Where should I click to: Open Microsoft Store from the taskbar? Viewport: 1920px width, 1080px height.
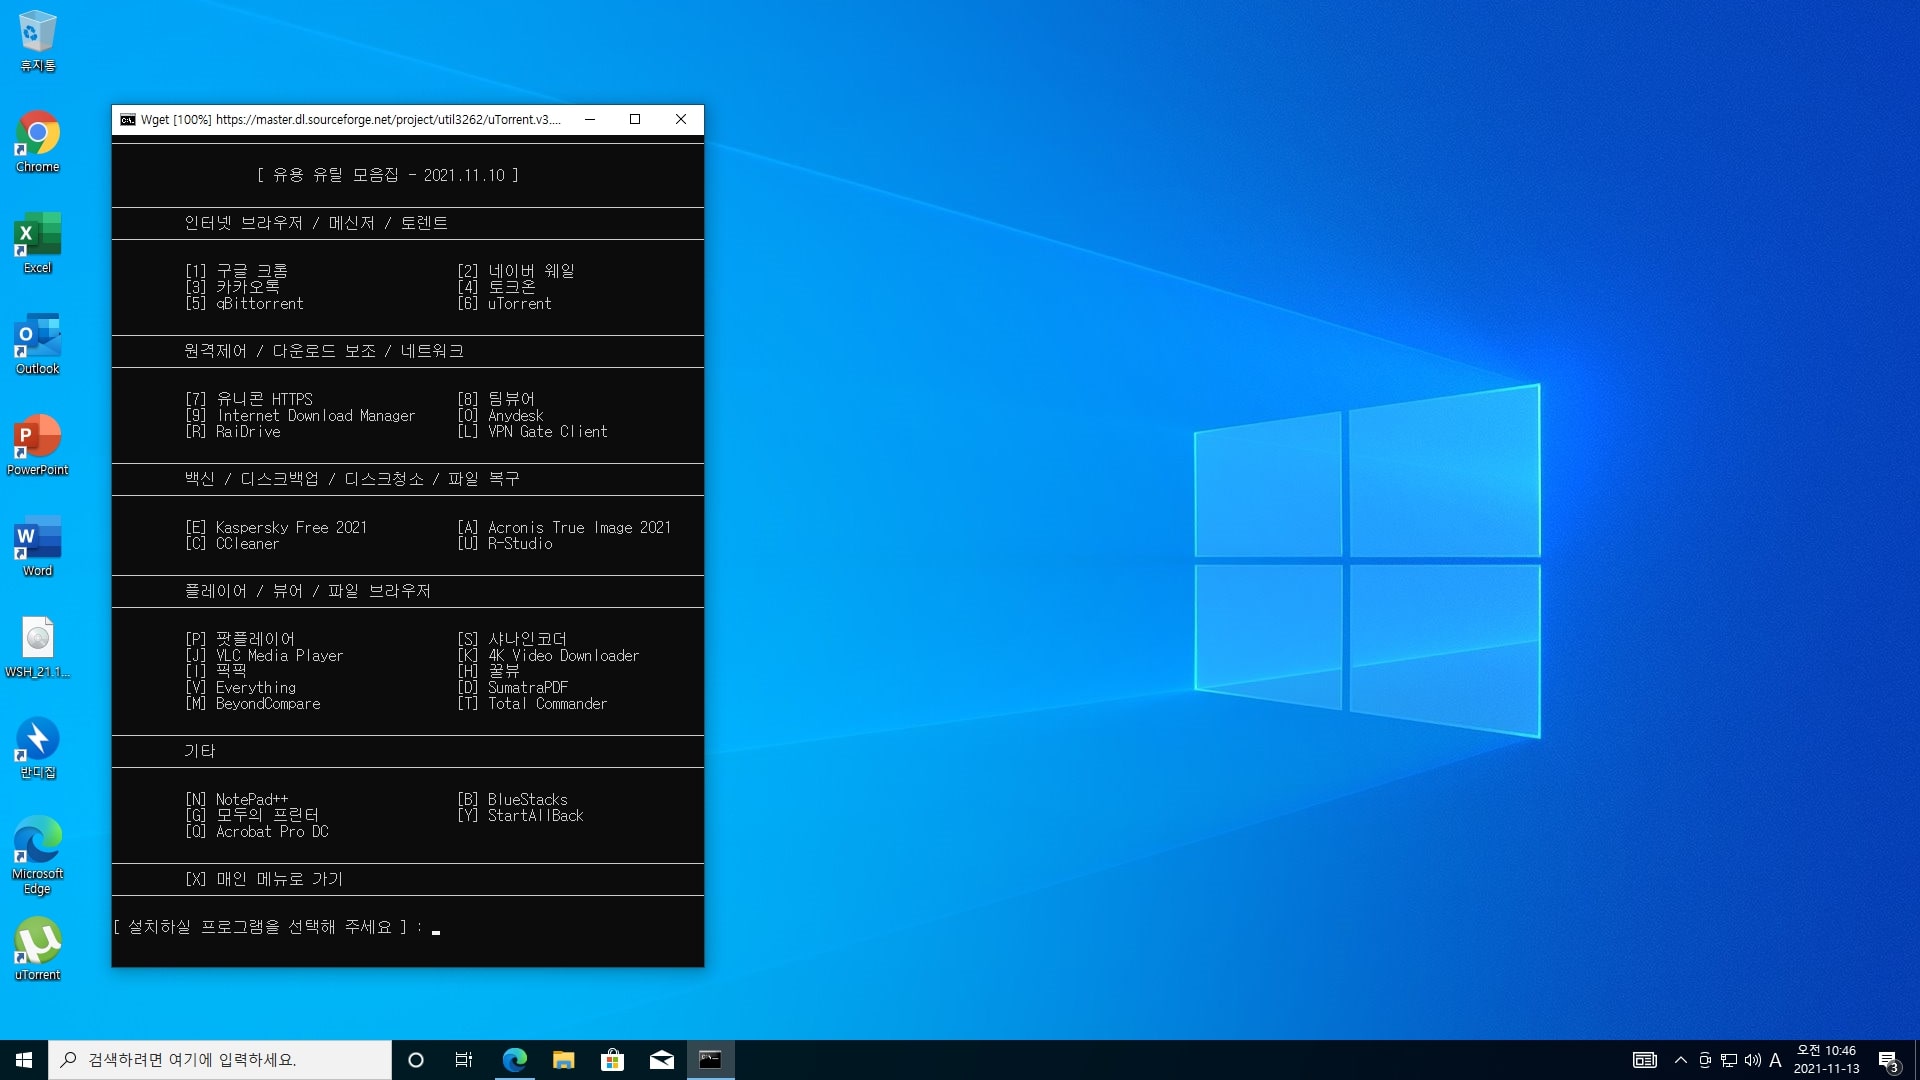click(x=612, y=1060)
